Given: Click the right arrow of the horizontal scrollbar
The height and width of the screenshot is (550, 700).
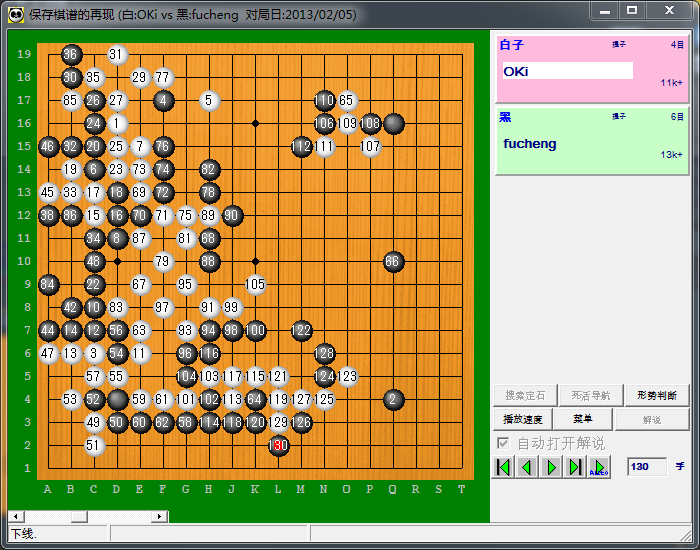Looking at the screenshot, I should point(159,517).
